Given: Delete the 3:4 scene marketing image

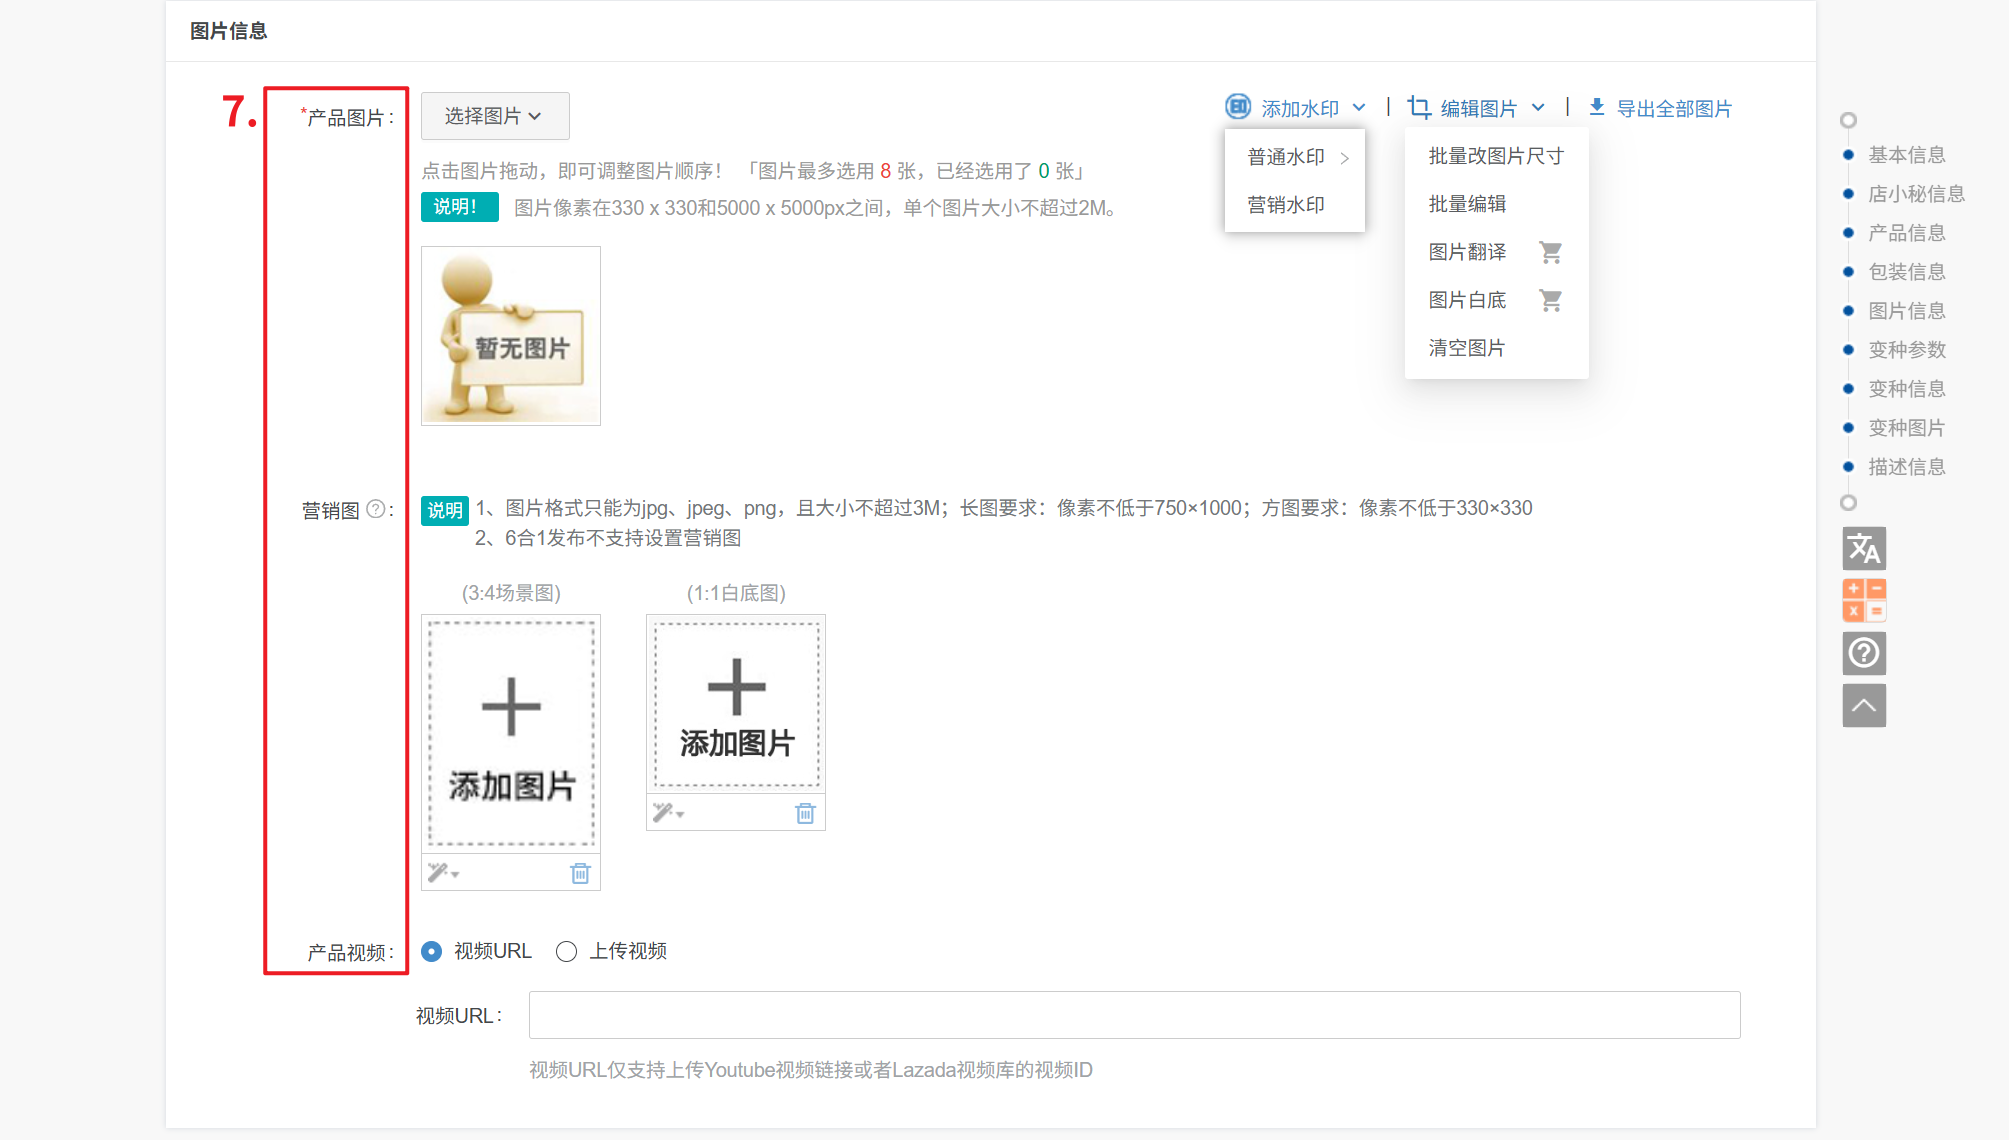Looking at the screenshot, I should [x=580, y=873].
